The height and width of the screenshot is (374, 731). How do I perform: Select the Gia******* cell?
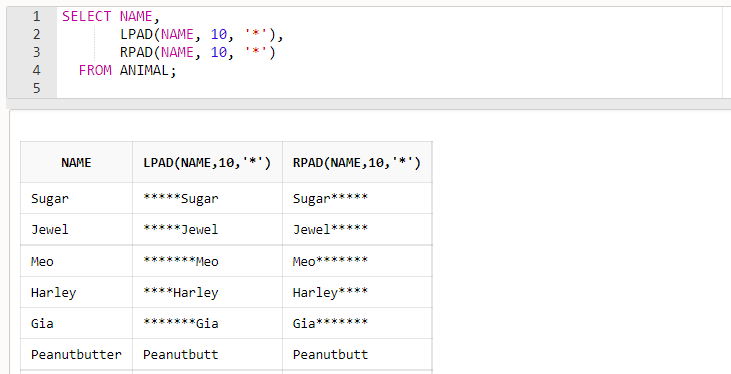click(357, 323)
